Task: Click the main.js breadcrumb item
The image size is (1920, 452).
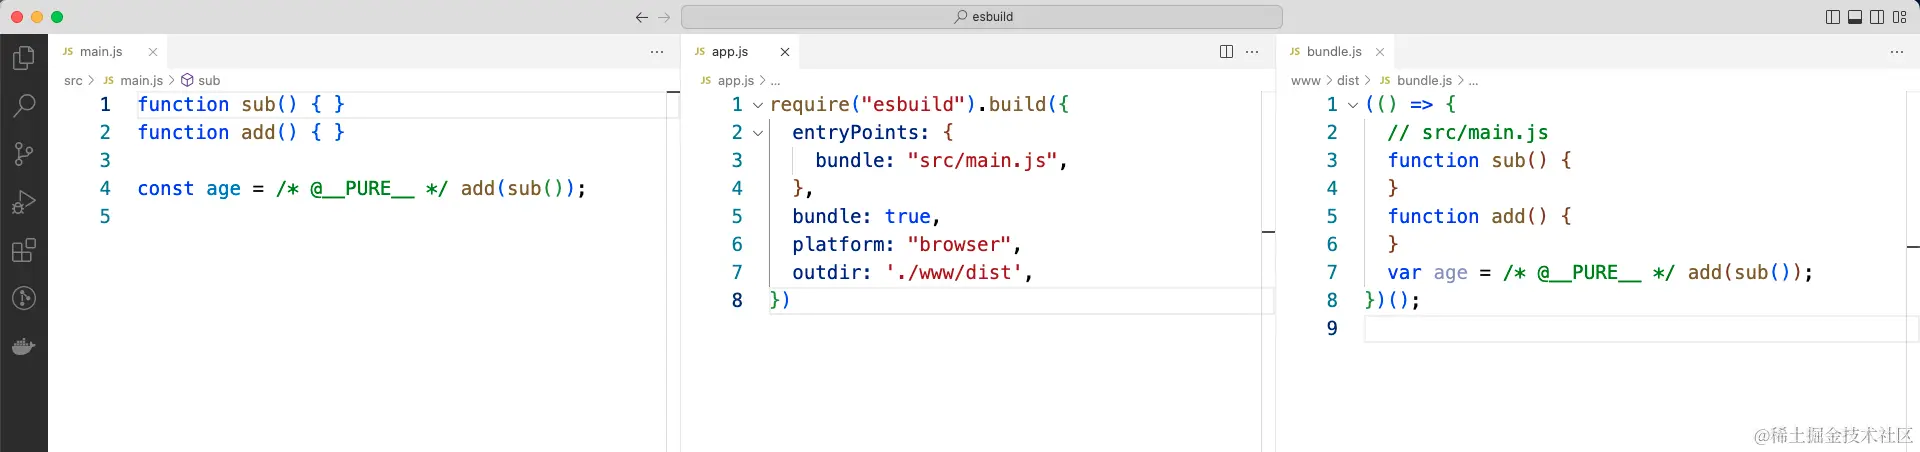Action: coord(133,80)
